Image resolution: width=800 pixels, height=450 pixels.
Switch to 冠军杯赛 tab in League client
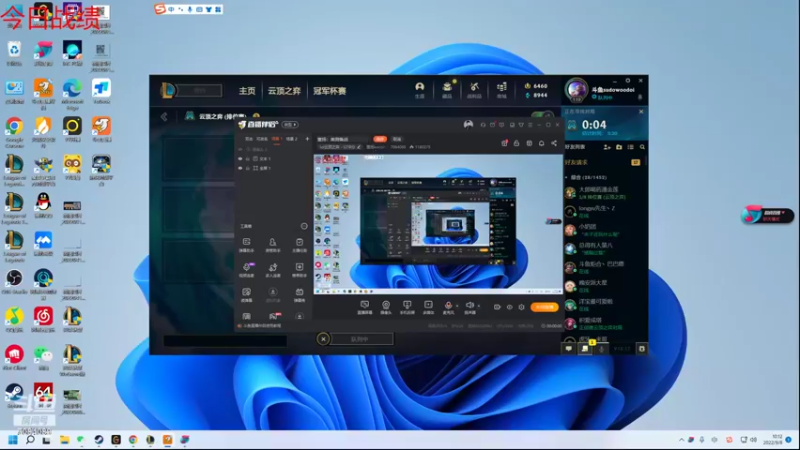tap(330, 91)
